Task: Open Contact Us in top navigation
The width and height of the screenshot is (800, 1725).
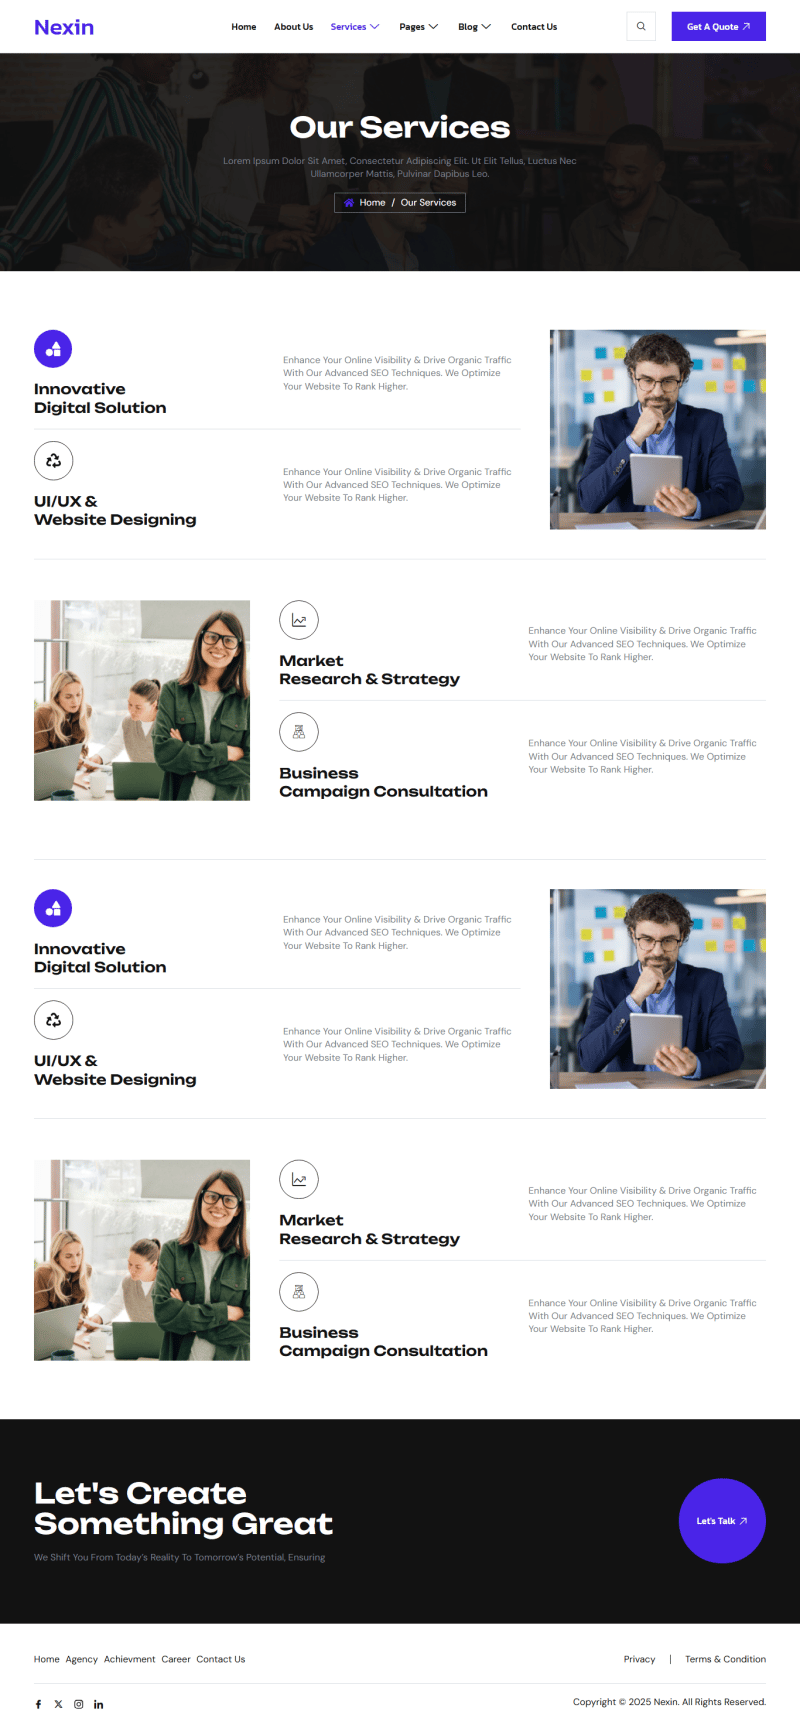Action: (534, 27)
